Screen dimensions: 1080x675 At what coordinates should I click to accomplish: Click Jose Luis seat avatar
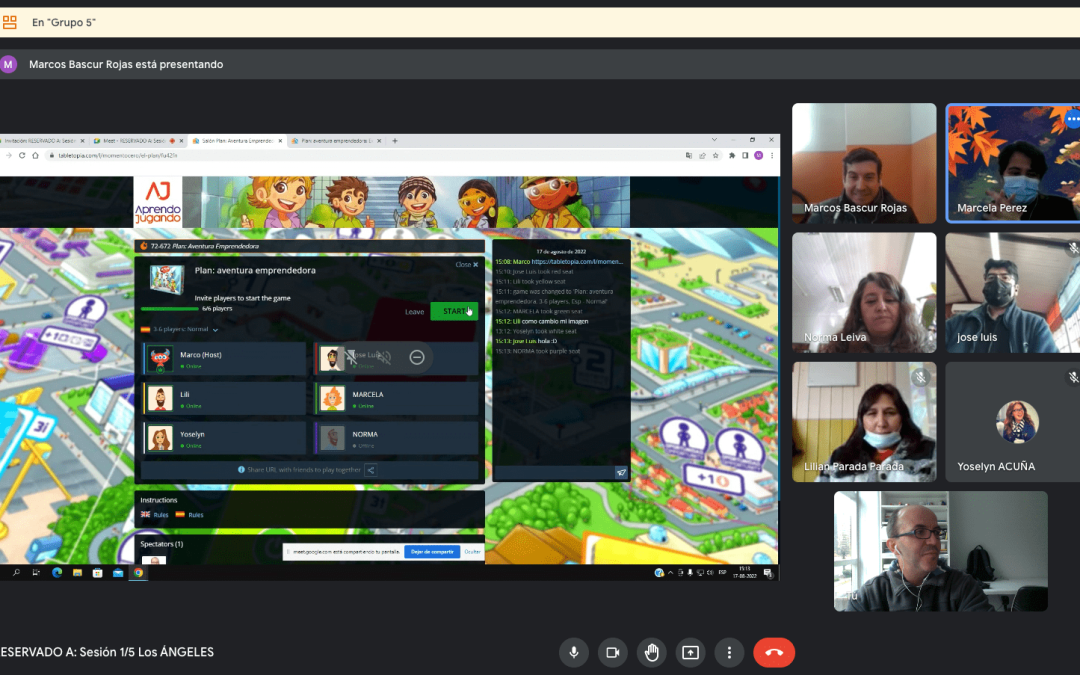331,359
